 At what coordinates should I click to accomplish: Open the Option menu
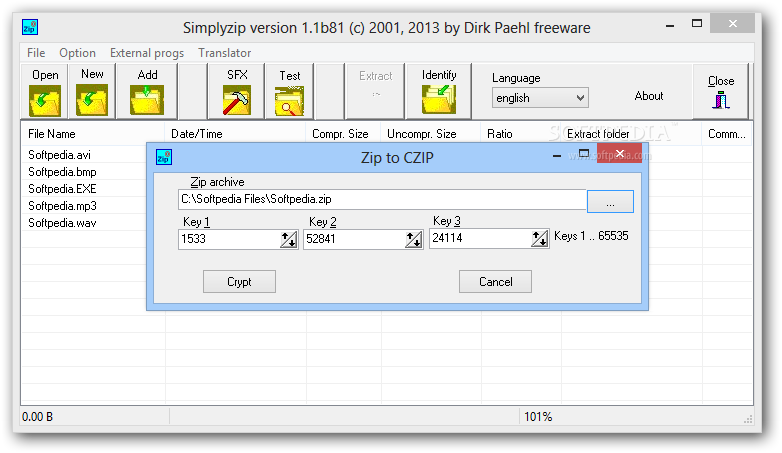click(x=77, y=53)
